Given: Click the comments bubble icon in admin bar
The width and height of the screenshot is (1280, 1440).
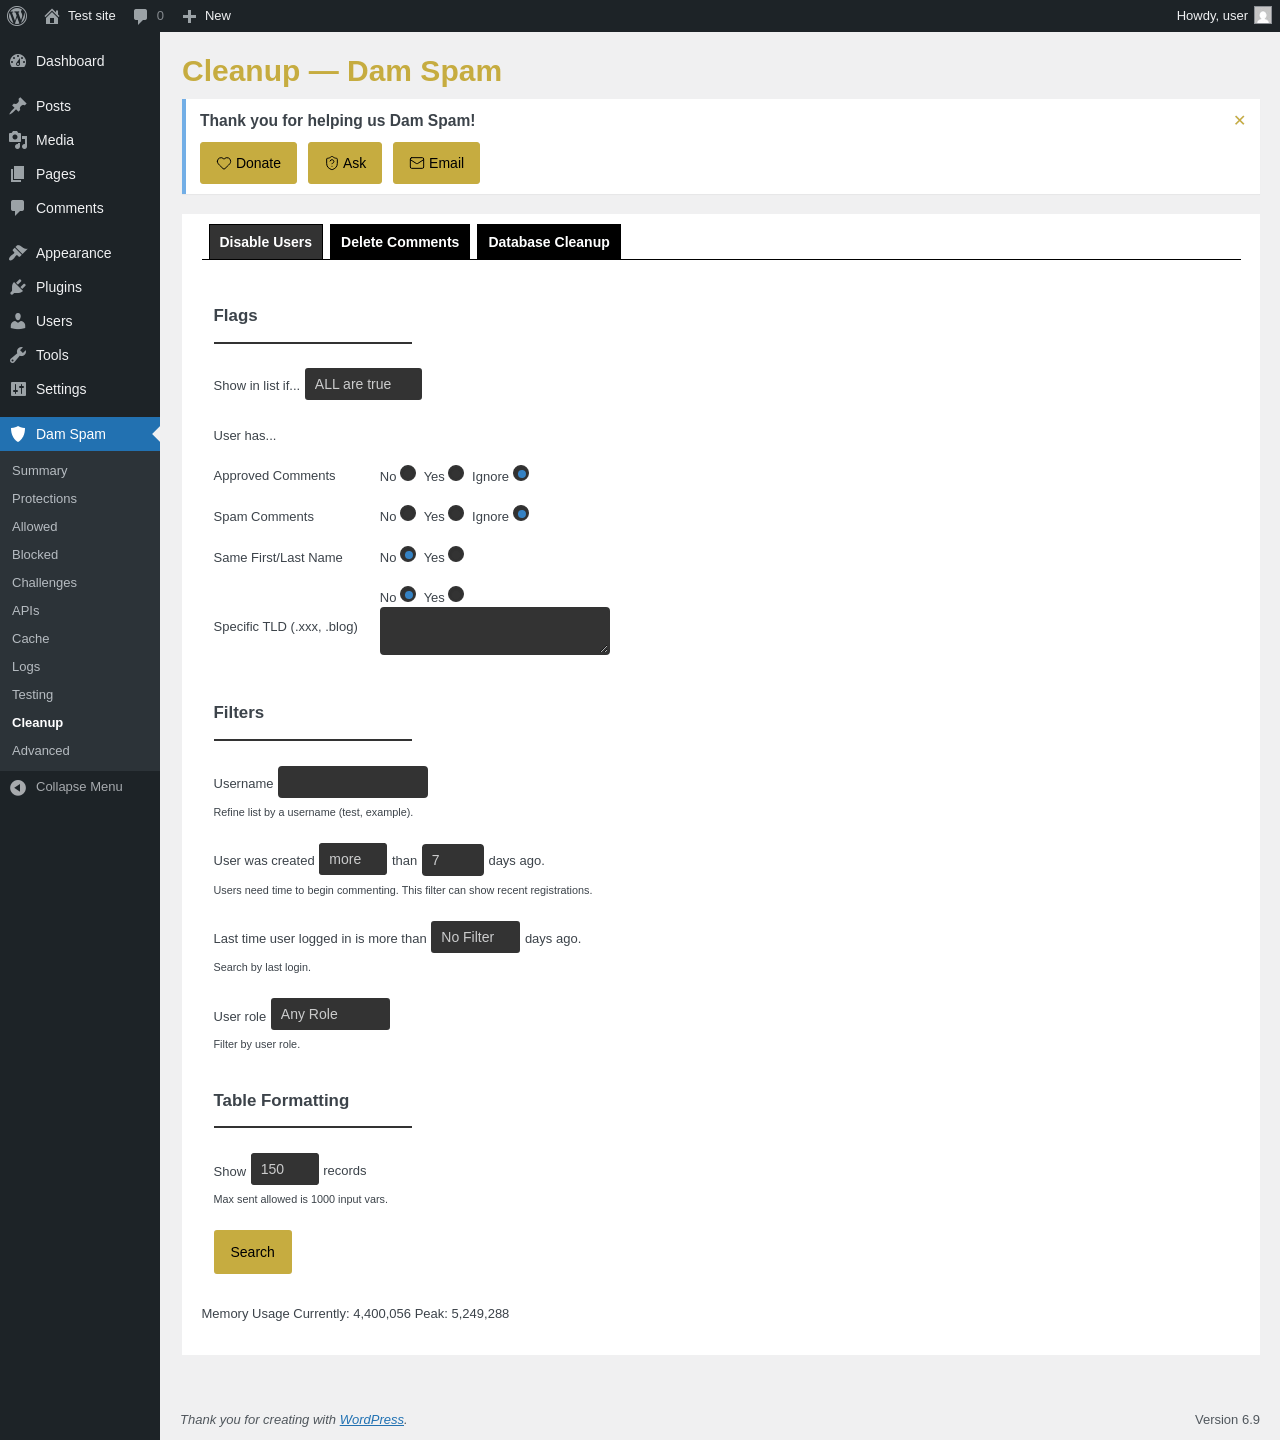Looking at the screenshot, I should (x=141, y=16).
